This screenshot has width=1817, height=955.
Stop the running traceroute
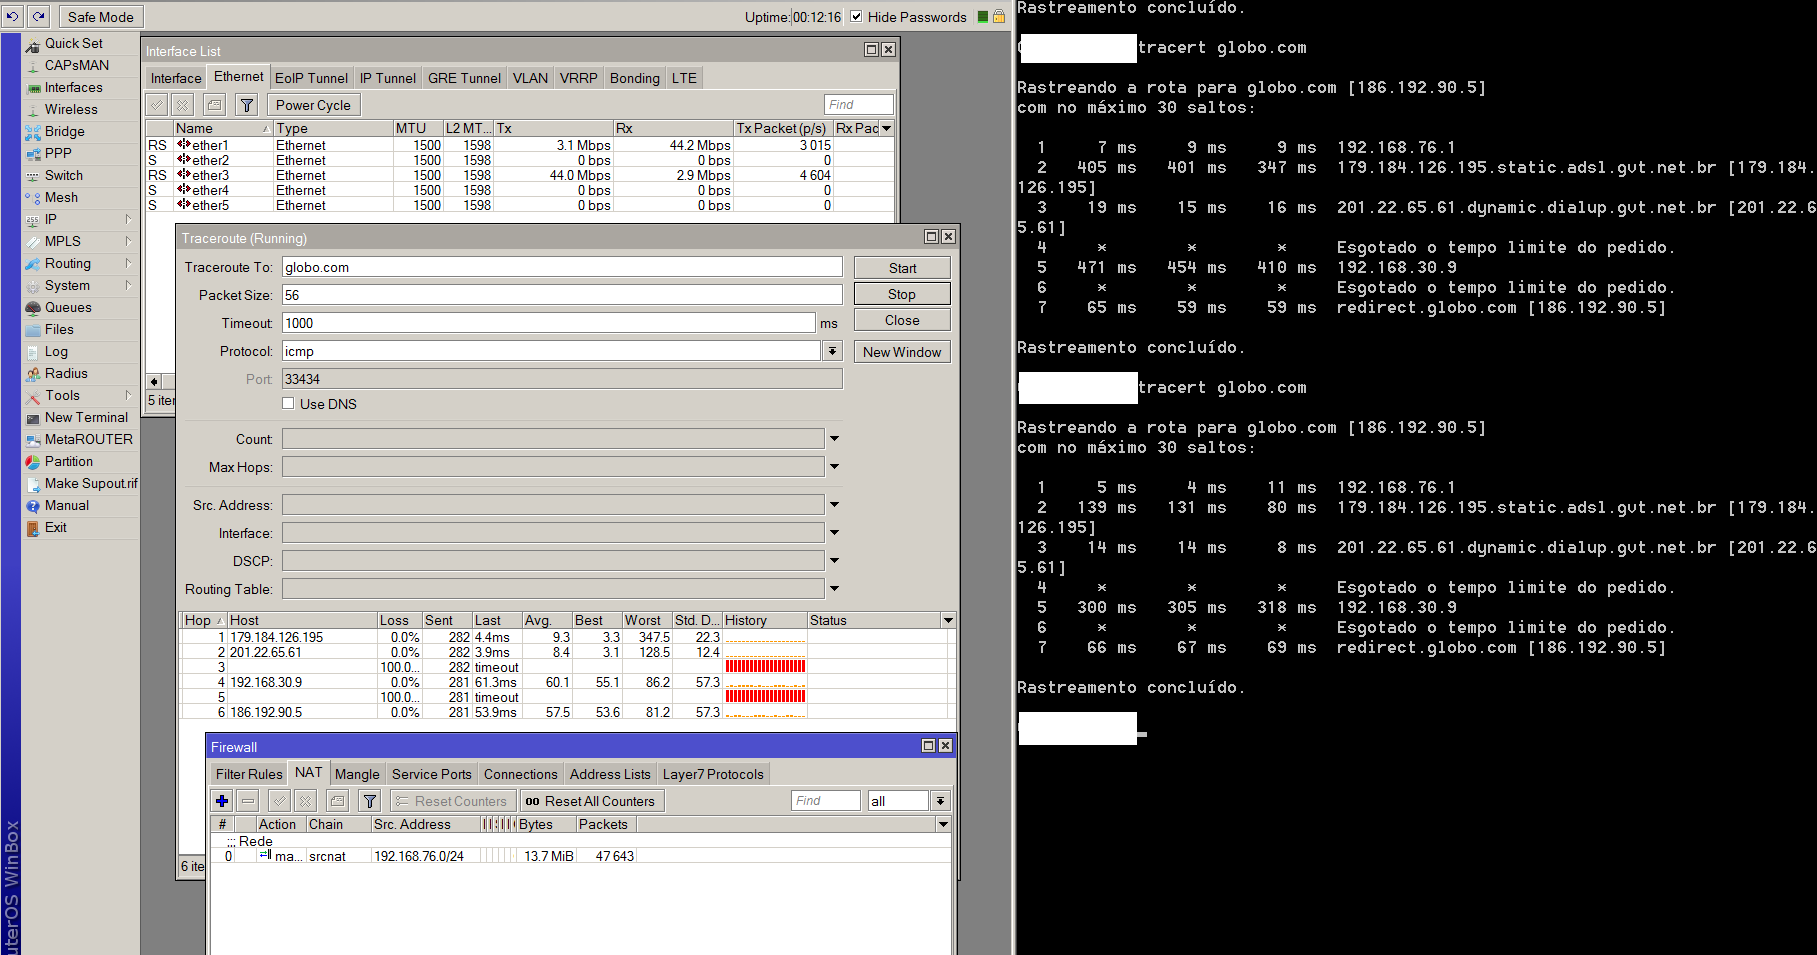(901, 293)
